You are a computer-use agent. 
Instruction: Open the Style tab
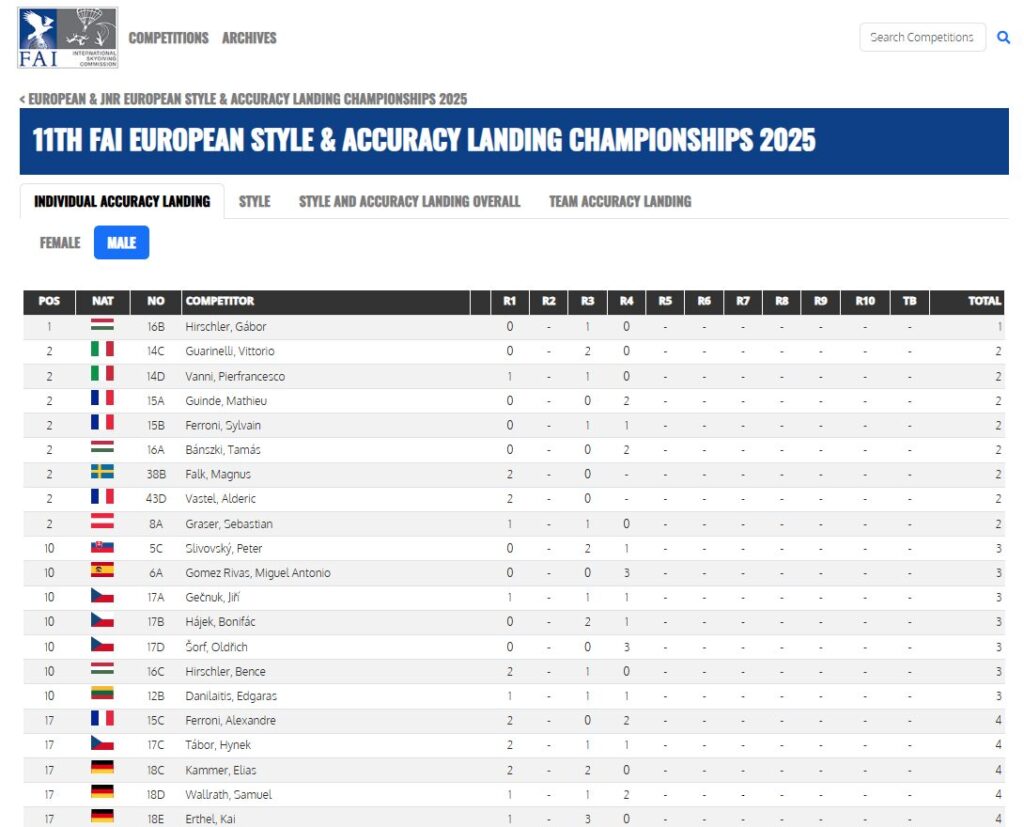coord(254,202)
